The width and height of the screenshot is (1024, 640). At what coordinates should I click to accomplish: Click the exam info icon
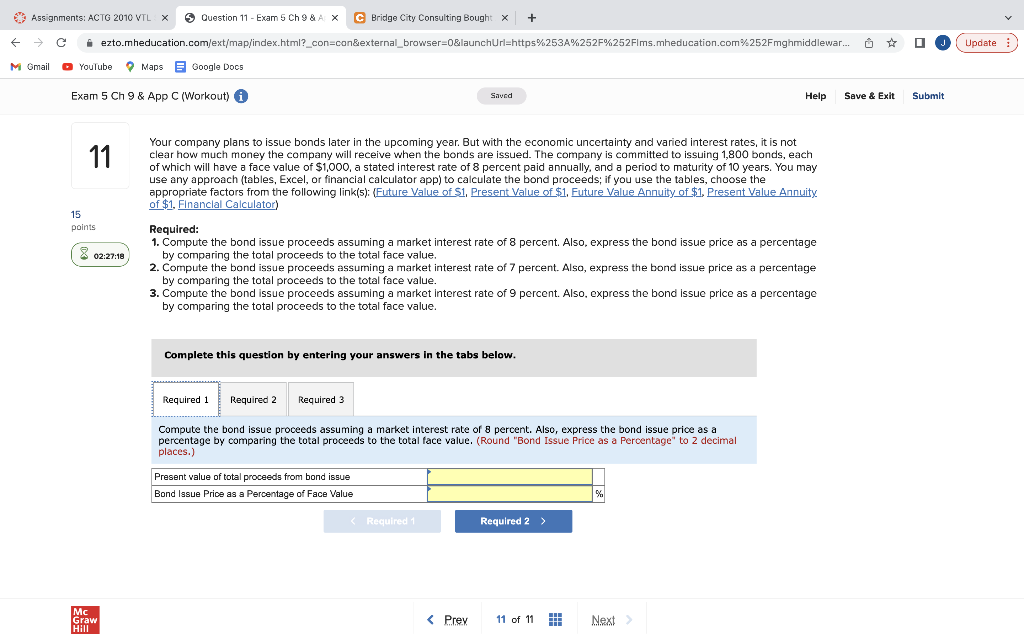tap(241, 96)
